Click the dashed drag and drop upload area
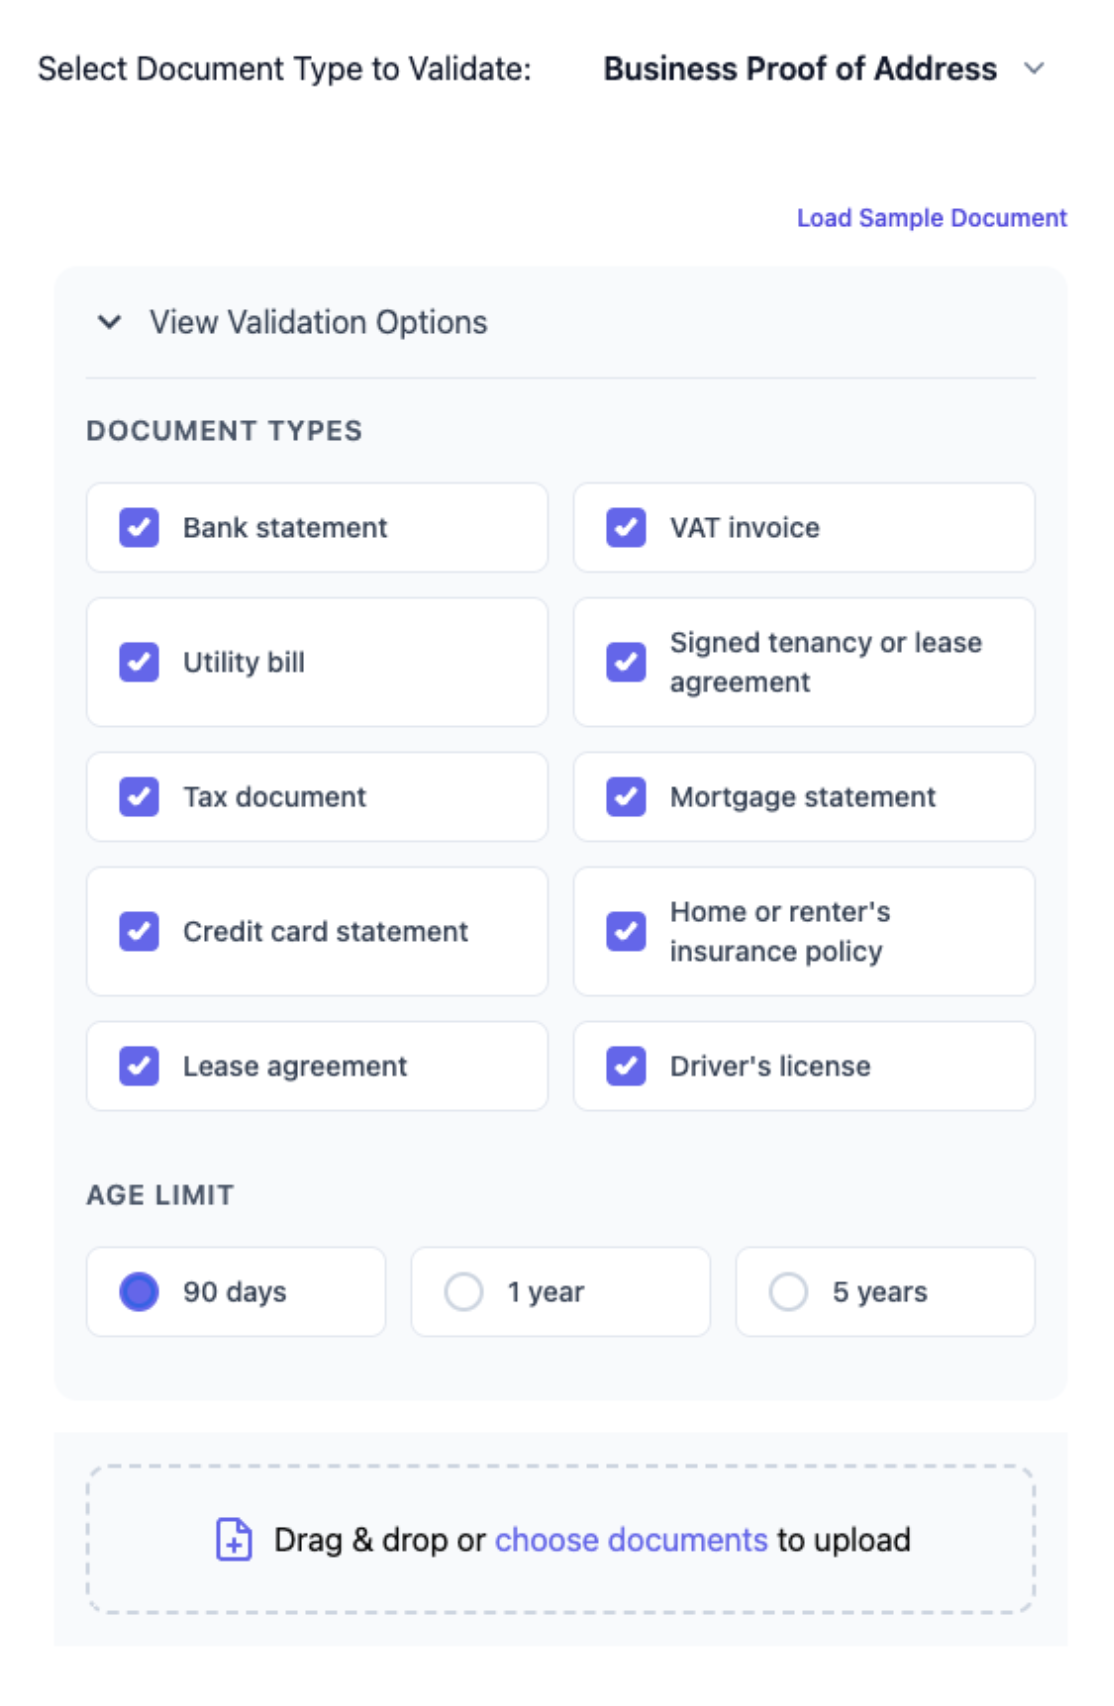1114x1706 pixels. (561, 1539)
